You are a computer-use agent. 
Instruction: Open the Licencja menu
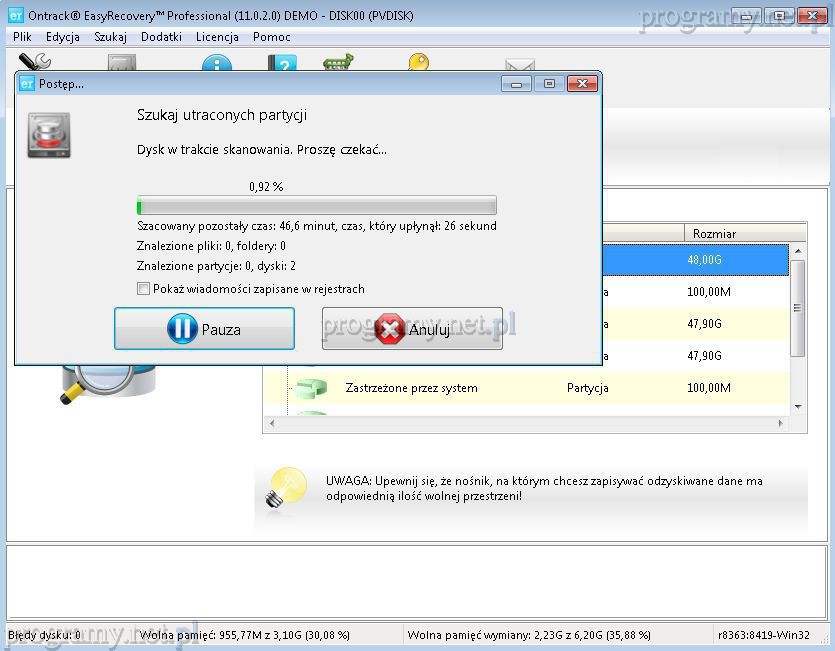click(x=217, y=37)
